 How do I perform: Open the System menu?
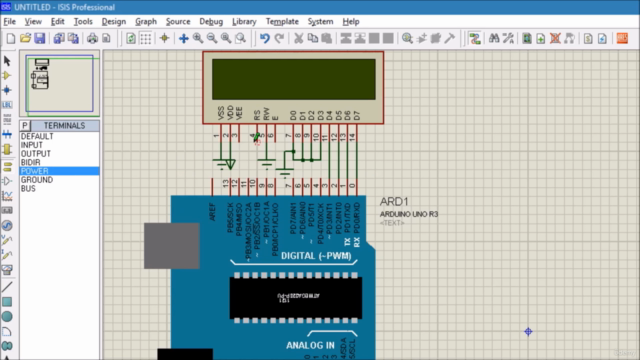pos(320,22)
